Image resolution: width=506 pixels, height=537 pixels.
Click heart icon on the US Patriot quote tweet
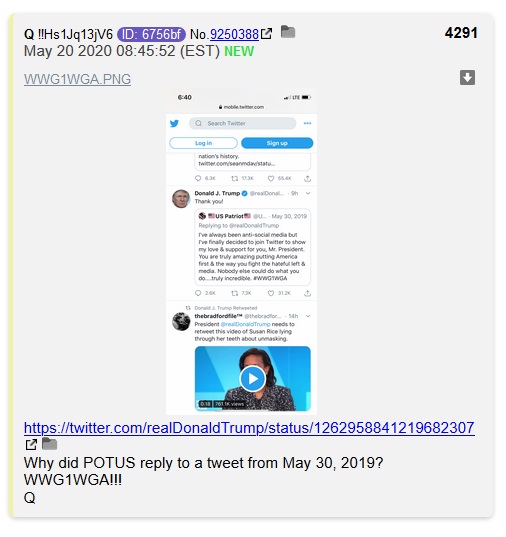(x=271, y=293)
